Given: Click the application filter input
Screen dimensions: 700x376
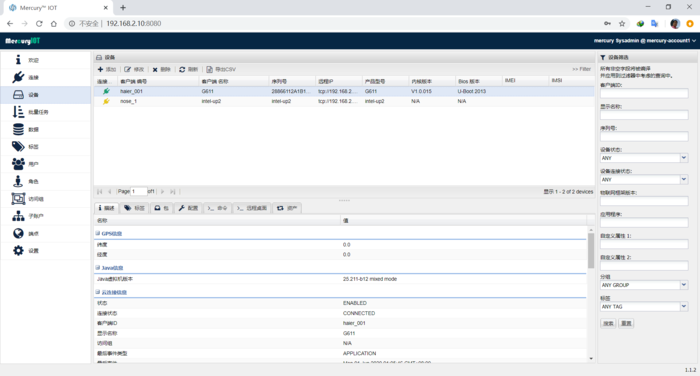Looking at the screenshot, I should click(644, 222).
